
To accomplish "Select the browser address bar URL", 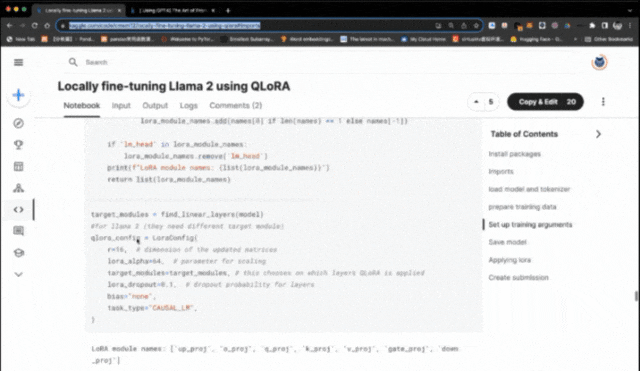I will [x=164, y=25].
